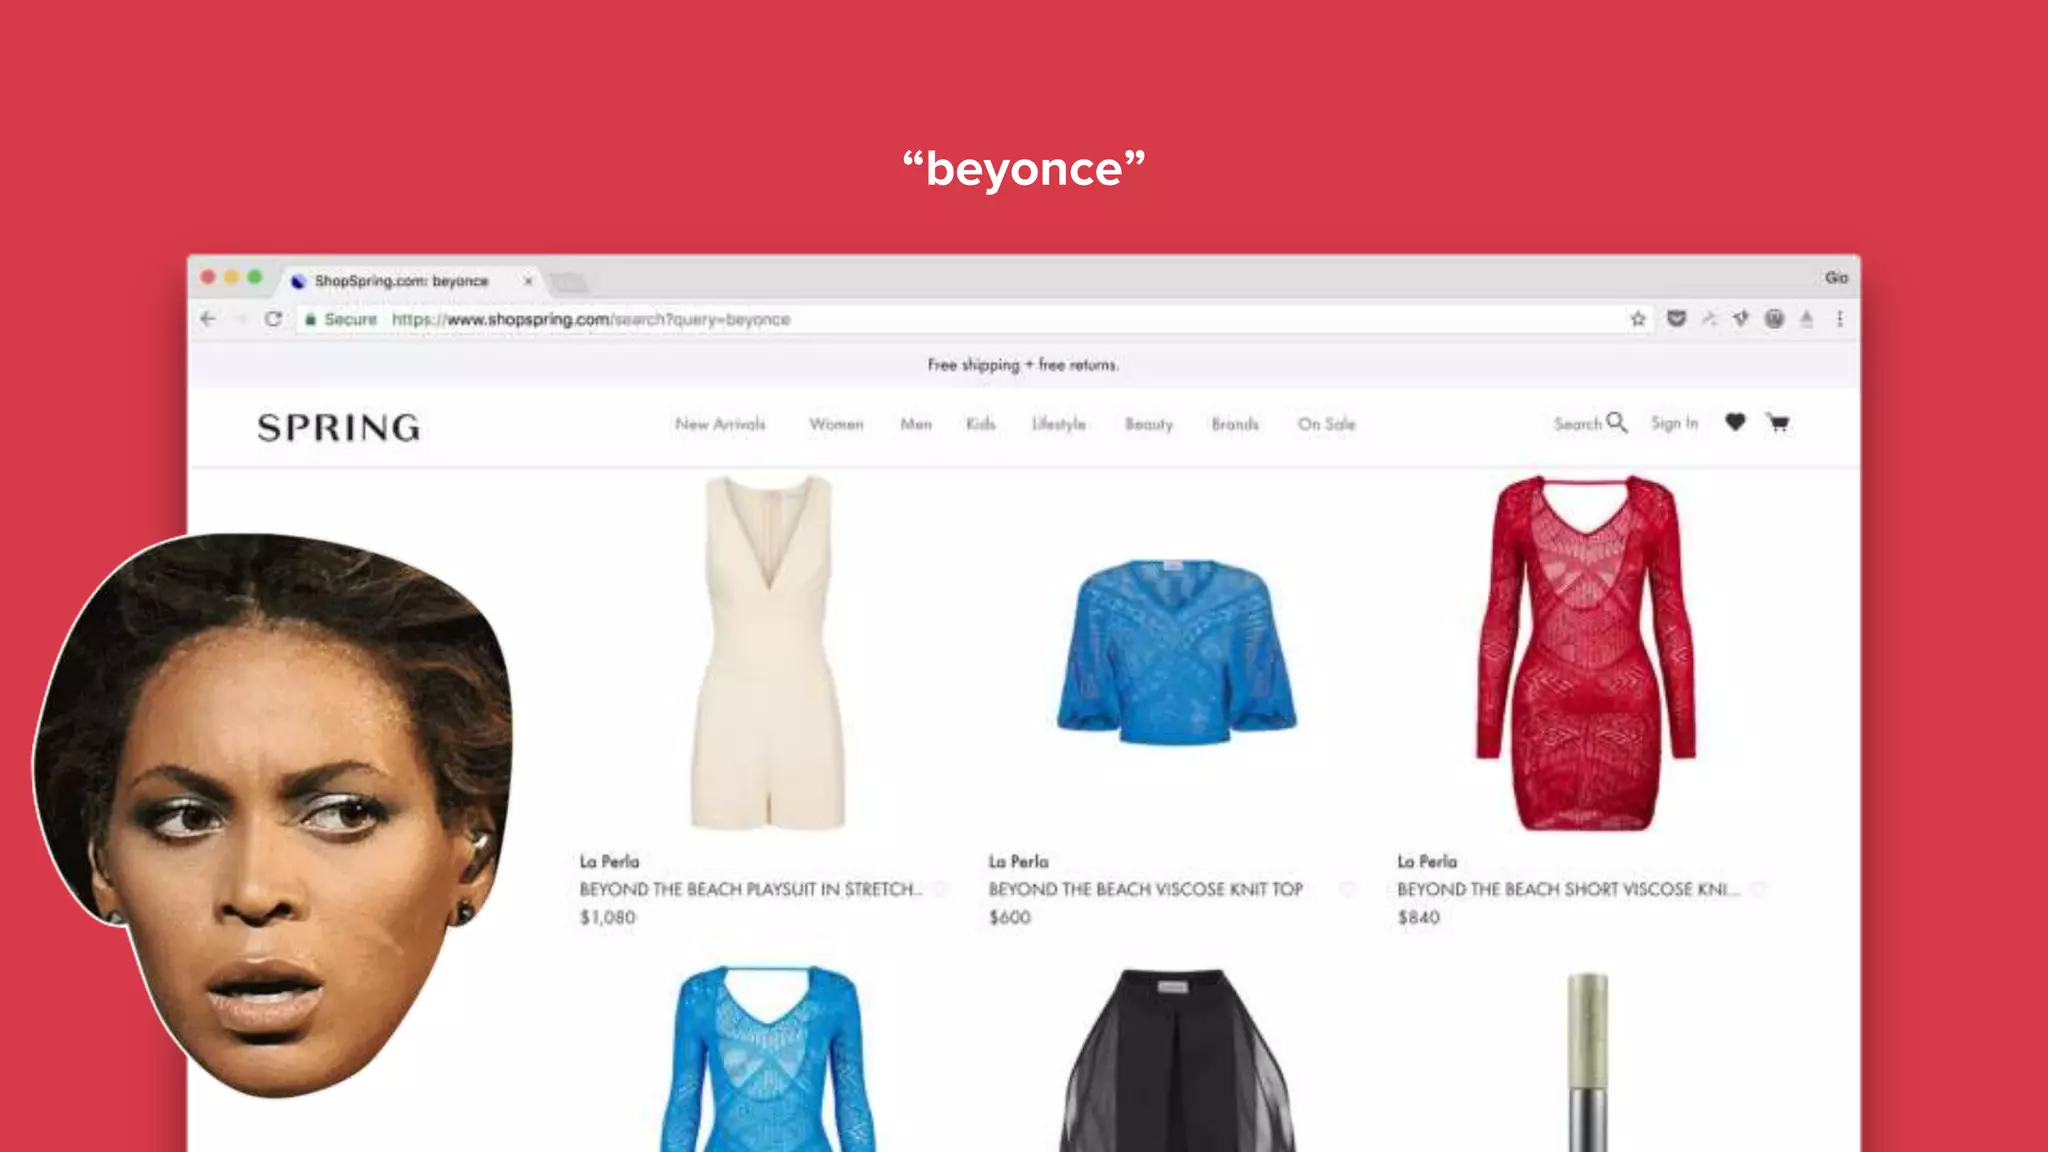Click the $840 price
This screenshot has width=2048, height=1152.
point(1418,917)
